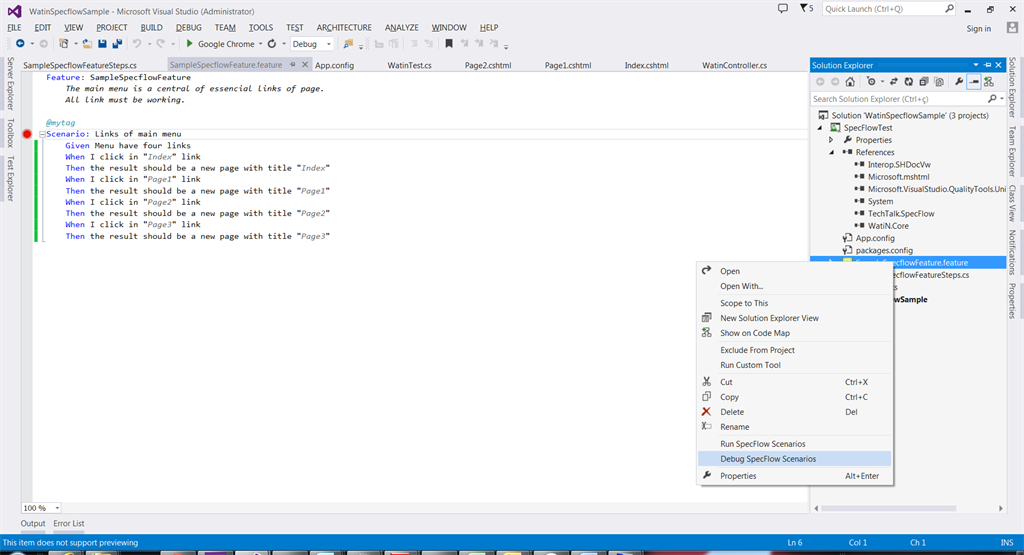Select Show on Code Map in the context menu
Image resolution: width=1024 pixels, height=555 pixels.
coord(794,333)
